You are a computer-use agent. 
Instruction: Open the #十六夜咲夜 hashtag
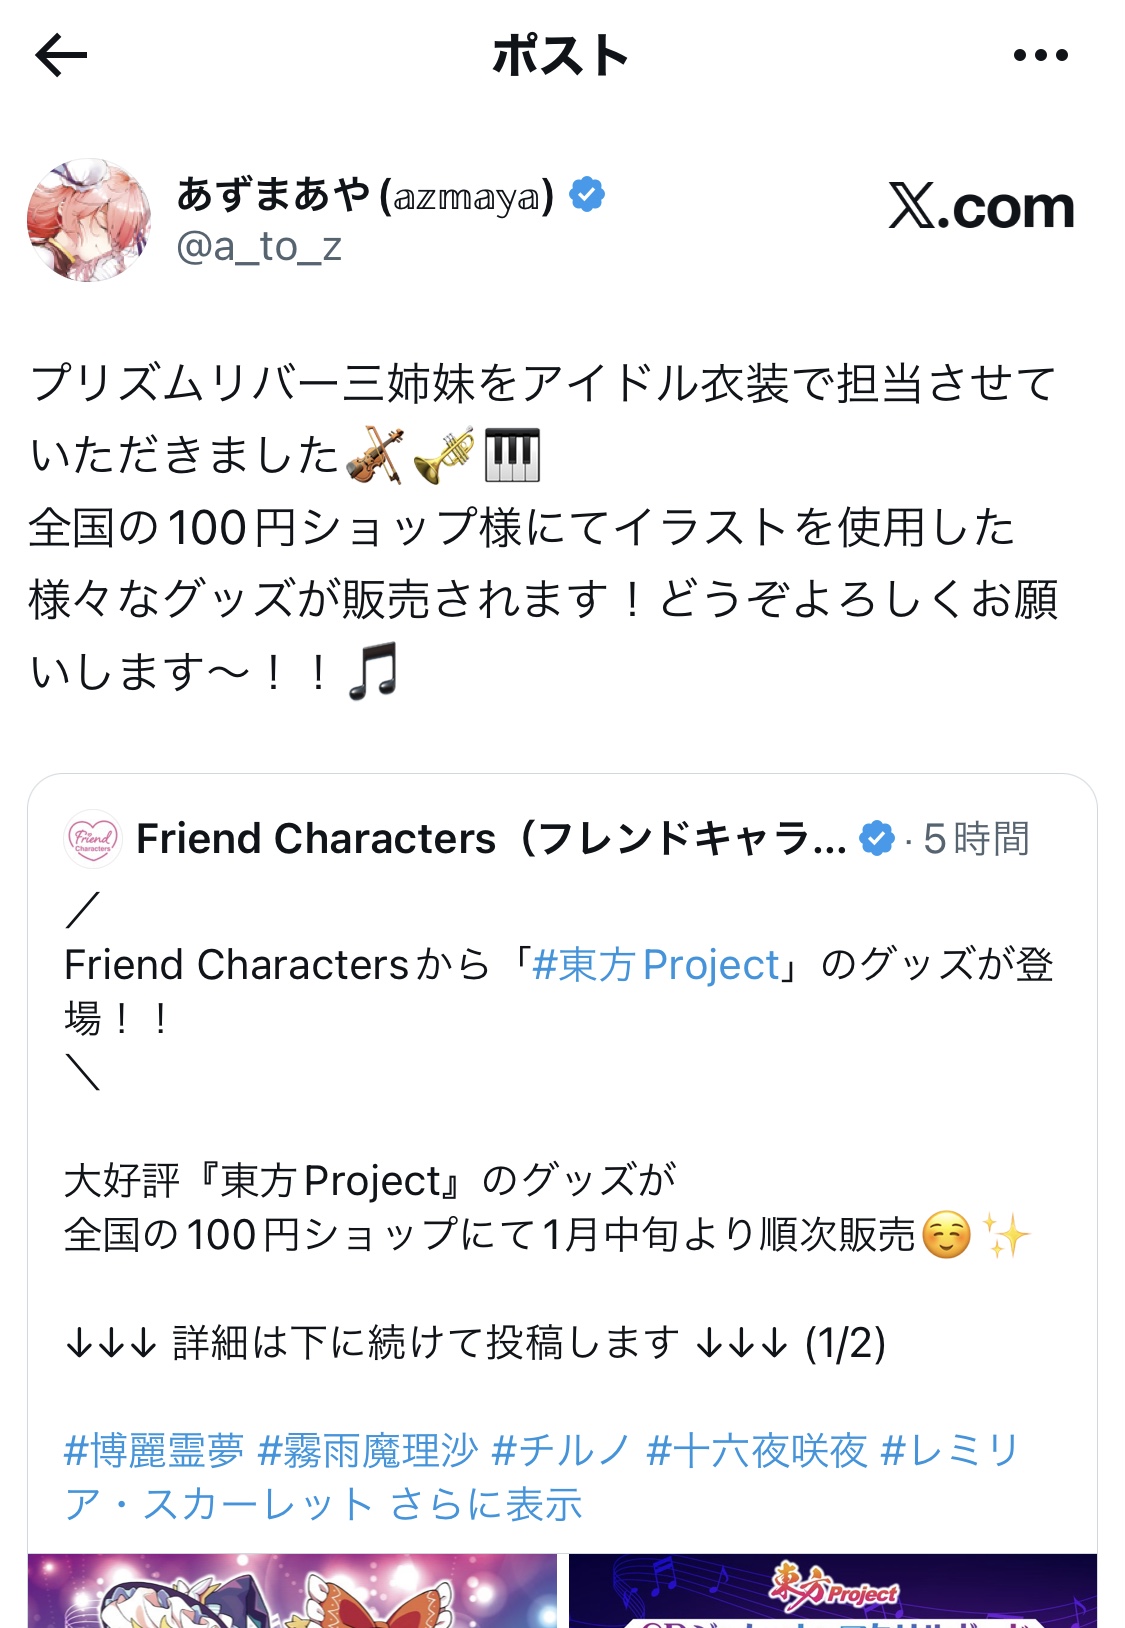(756, 1450)
